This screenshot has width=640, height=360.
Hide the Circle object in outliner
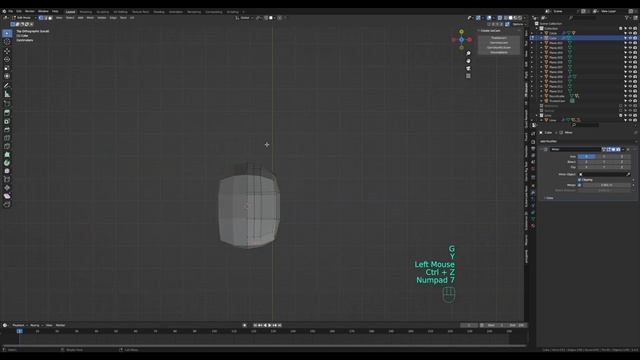click(630, 33)
